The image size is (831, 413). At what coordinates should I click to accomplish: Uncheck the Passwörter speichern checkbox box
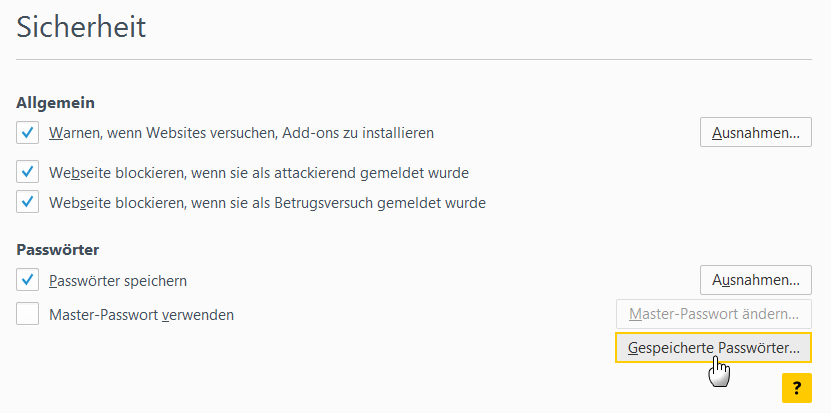coord(28,280)
